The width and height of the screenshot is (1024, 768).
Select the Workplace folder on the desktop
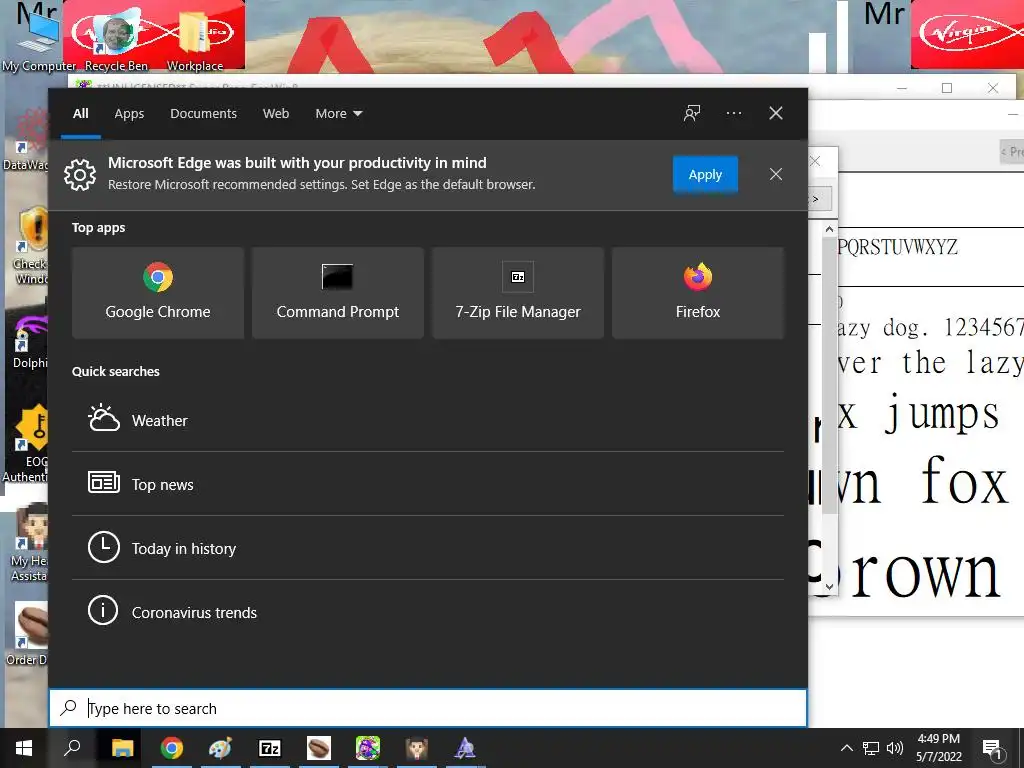click(x=195, y=40)
